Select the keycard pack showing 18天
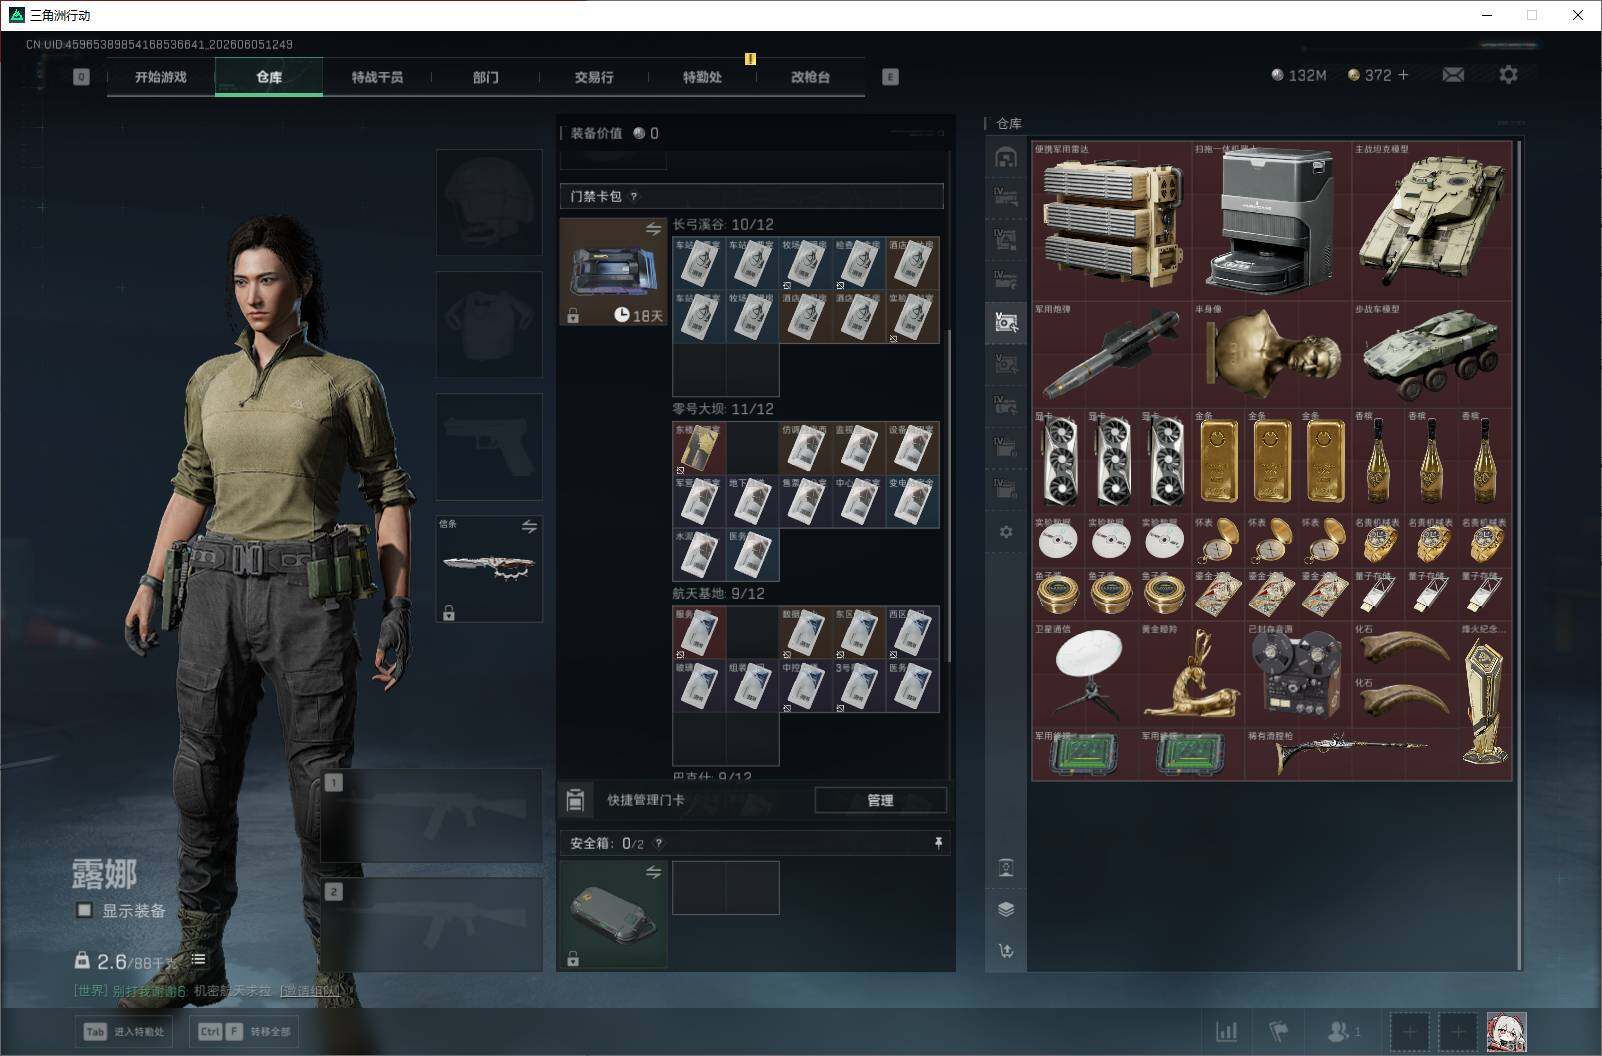 click(x=613, y=272)
